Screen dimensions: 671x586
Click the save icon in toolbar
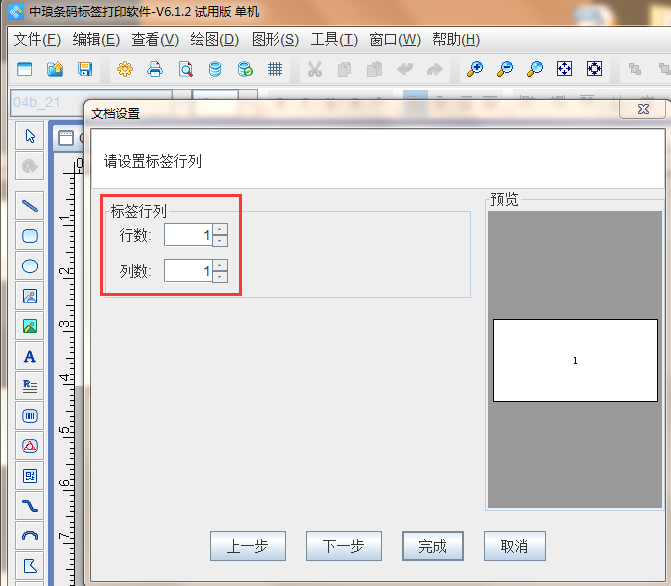point(85,69)
